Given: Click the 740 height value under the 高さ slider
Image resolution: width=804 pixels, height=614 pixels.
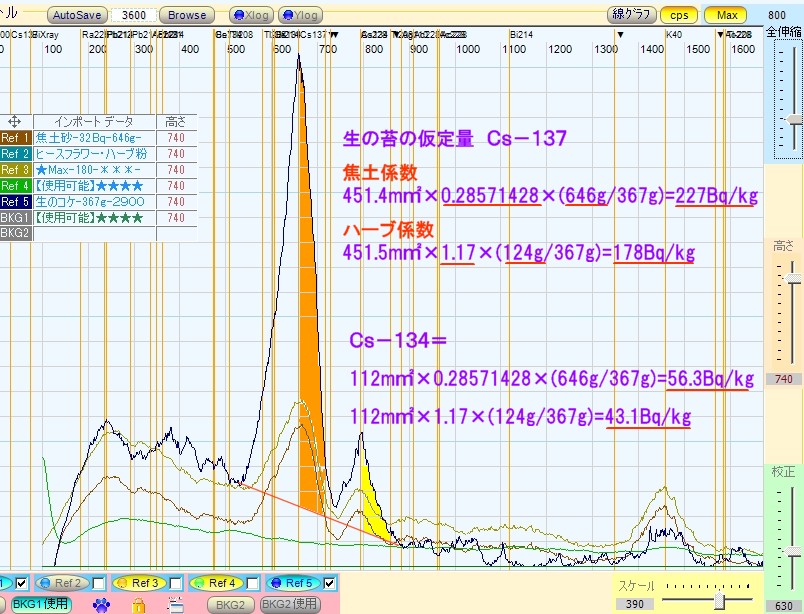Looking at the screenshot, I should (x=783, y=379).
